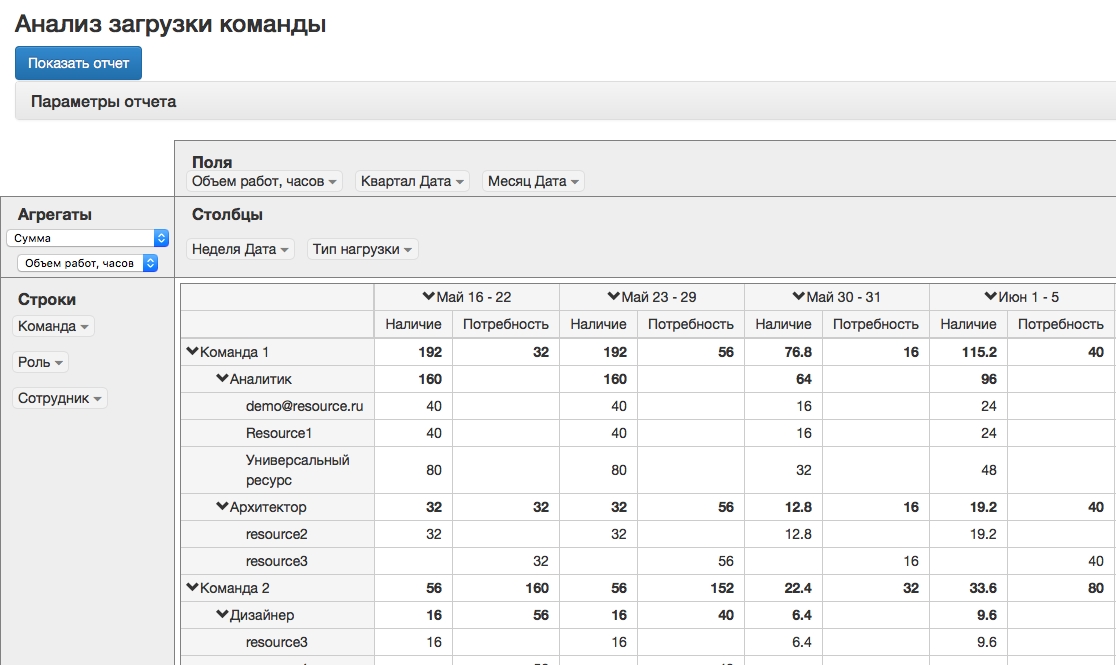This screenshot has height=665, width=1116.
Task: Collapse the Архитектор role row
Action: [223, 507]
